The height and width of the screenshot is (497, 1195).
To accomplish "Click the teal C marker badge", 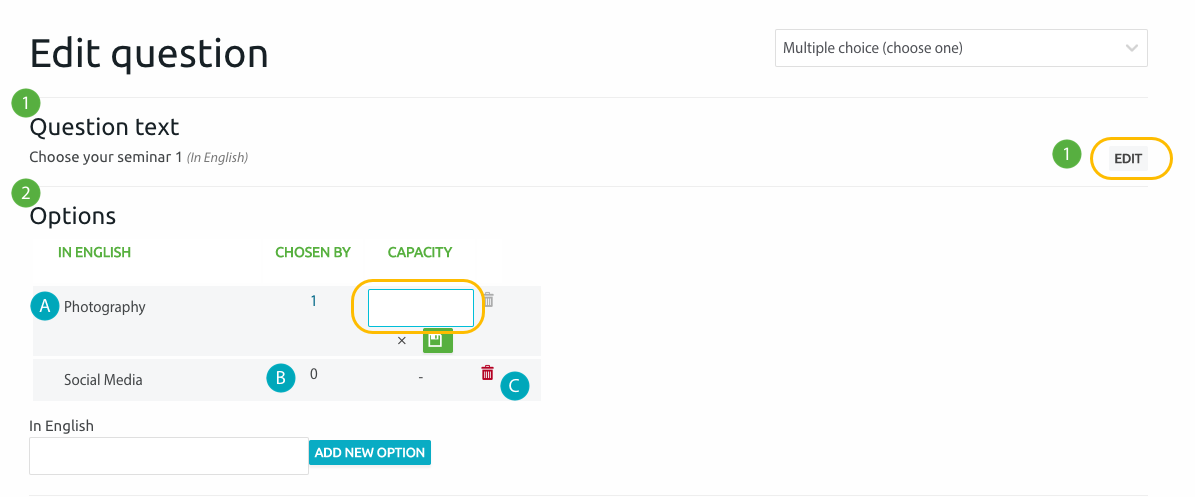I will point(514,386).
